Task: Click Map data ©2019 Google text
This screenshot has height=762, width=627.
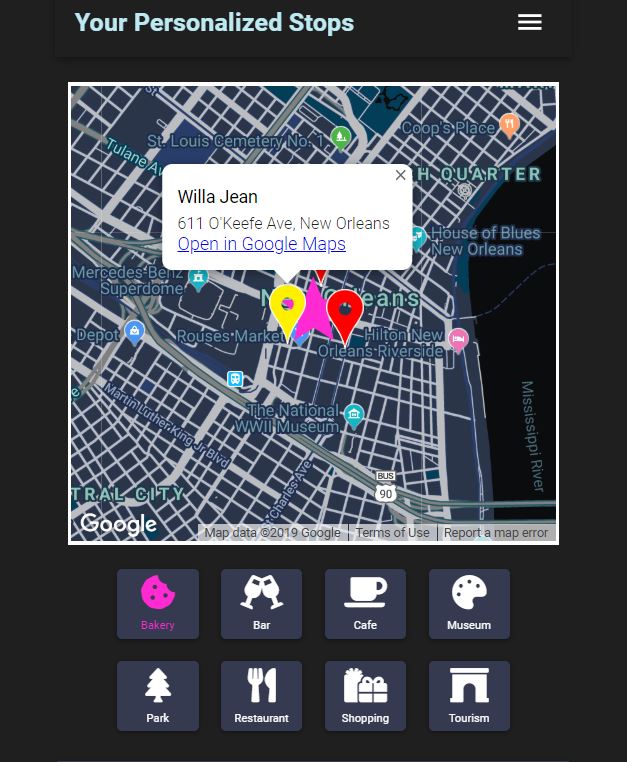Action: (272, 533)
